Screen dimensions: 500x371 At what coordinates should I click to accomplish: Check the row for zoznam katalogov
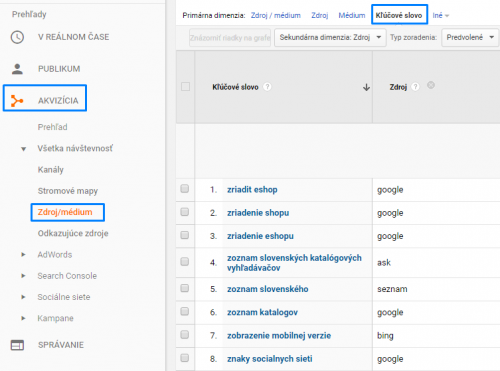pos(185,311)
